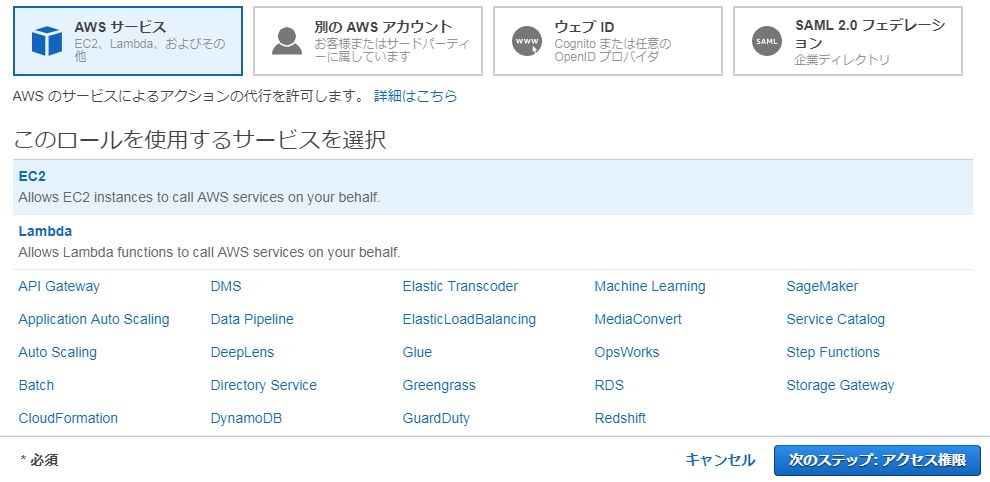Select DynamoDB service
990x482 pixels.
coord(246,418)
